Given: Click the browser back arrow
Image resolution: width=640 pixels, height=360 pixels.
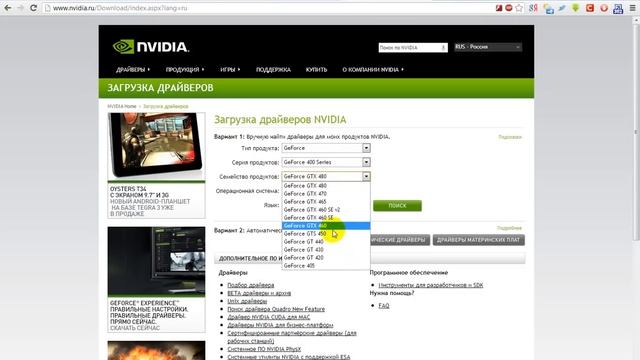Looking at the screenshot, I should 8,8.
